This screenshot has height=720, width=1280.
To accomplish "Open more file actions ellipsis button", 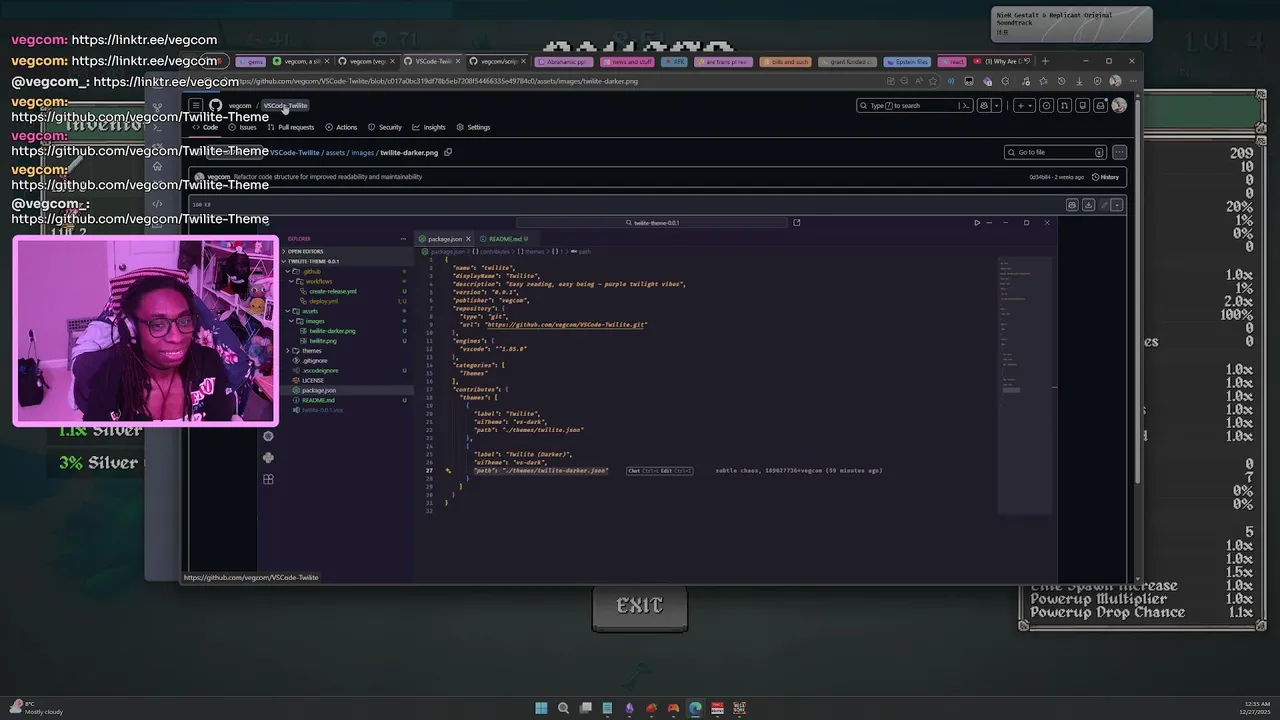I will [1119, 152].
